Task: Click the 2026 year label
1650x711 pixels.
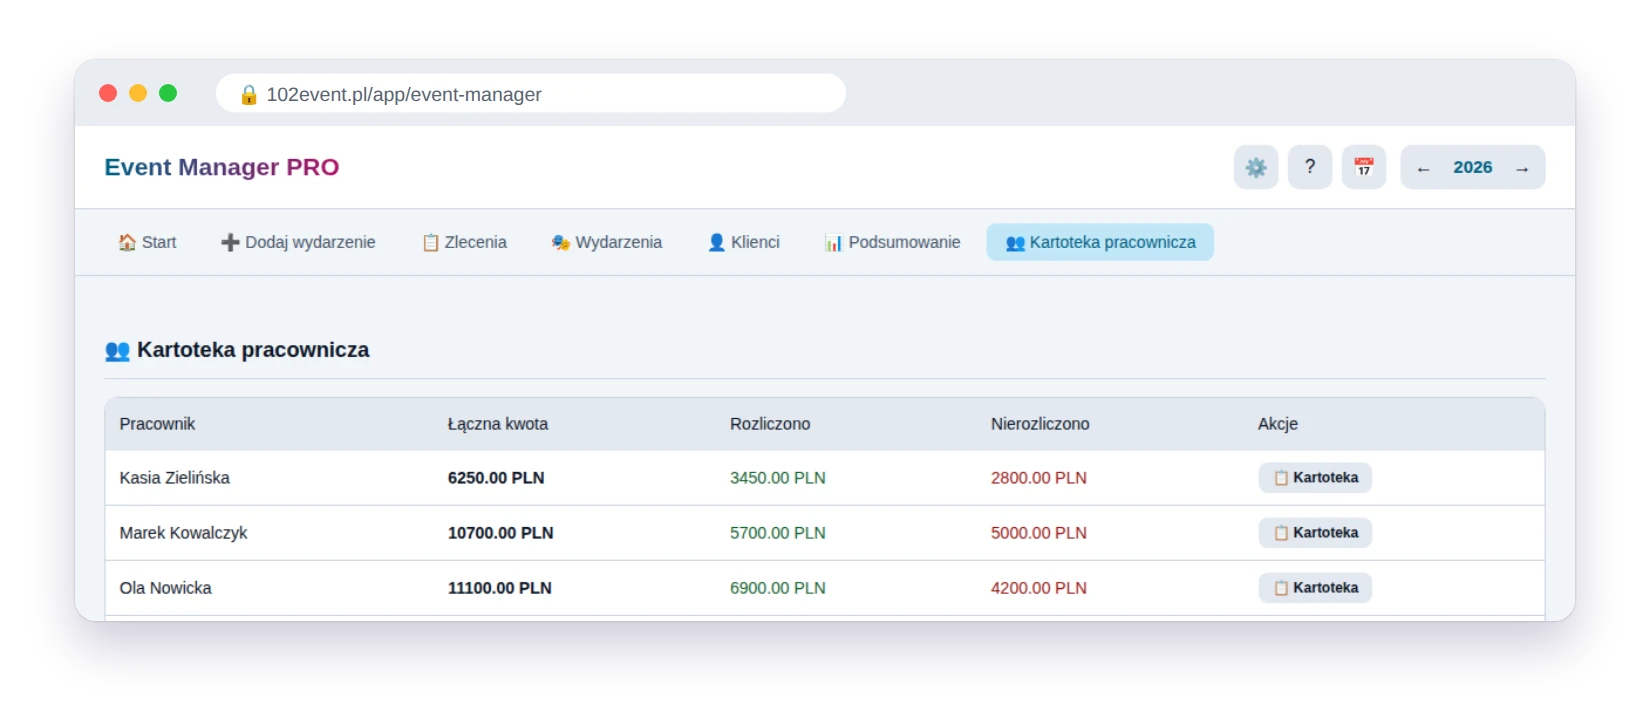Action: pyautogui.click(x=1473, y=168)
